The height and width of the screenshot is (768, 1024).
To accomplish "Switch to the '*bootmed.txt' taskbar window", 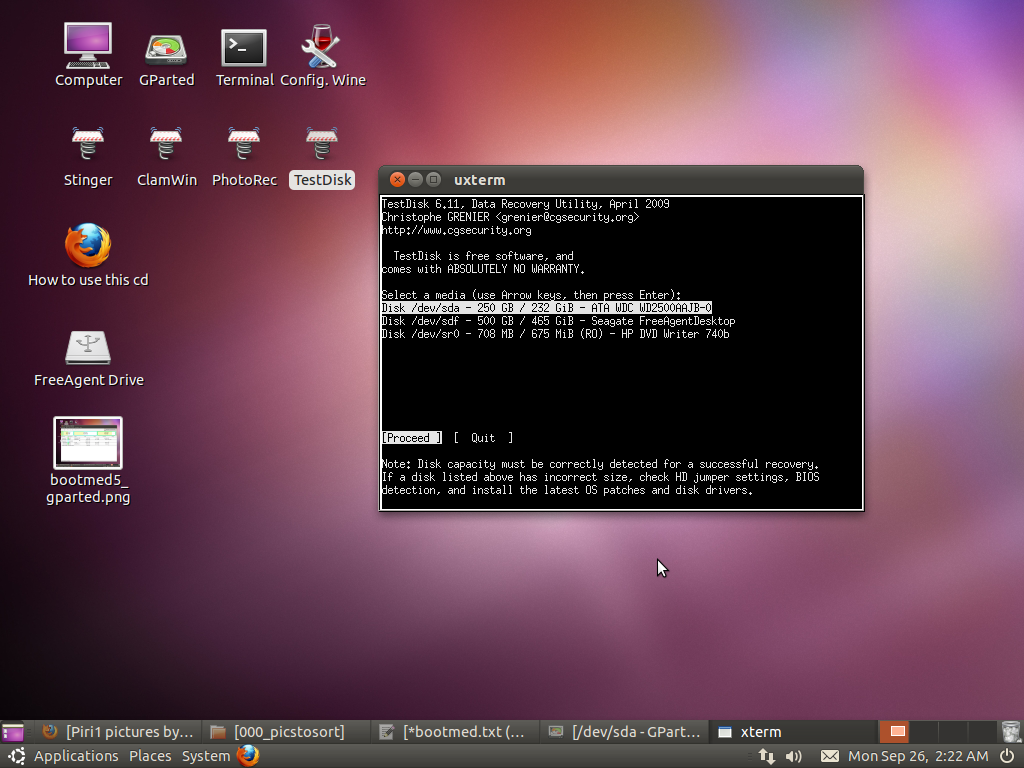I will tap(454, 732).
